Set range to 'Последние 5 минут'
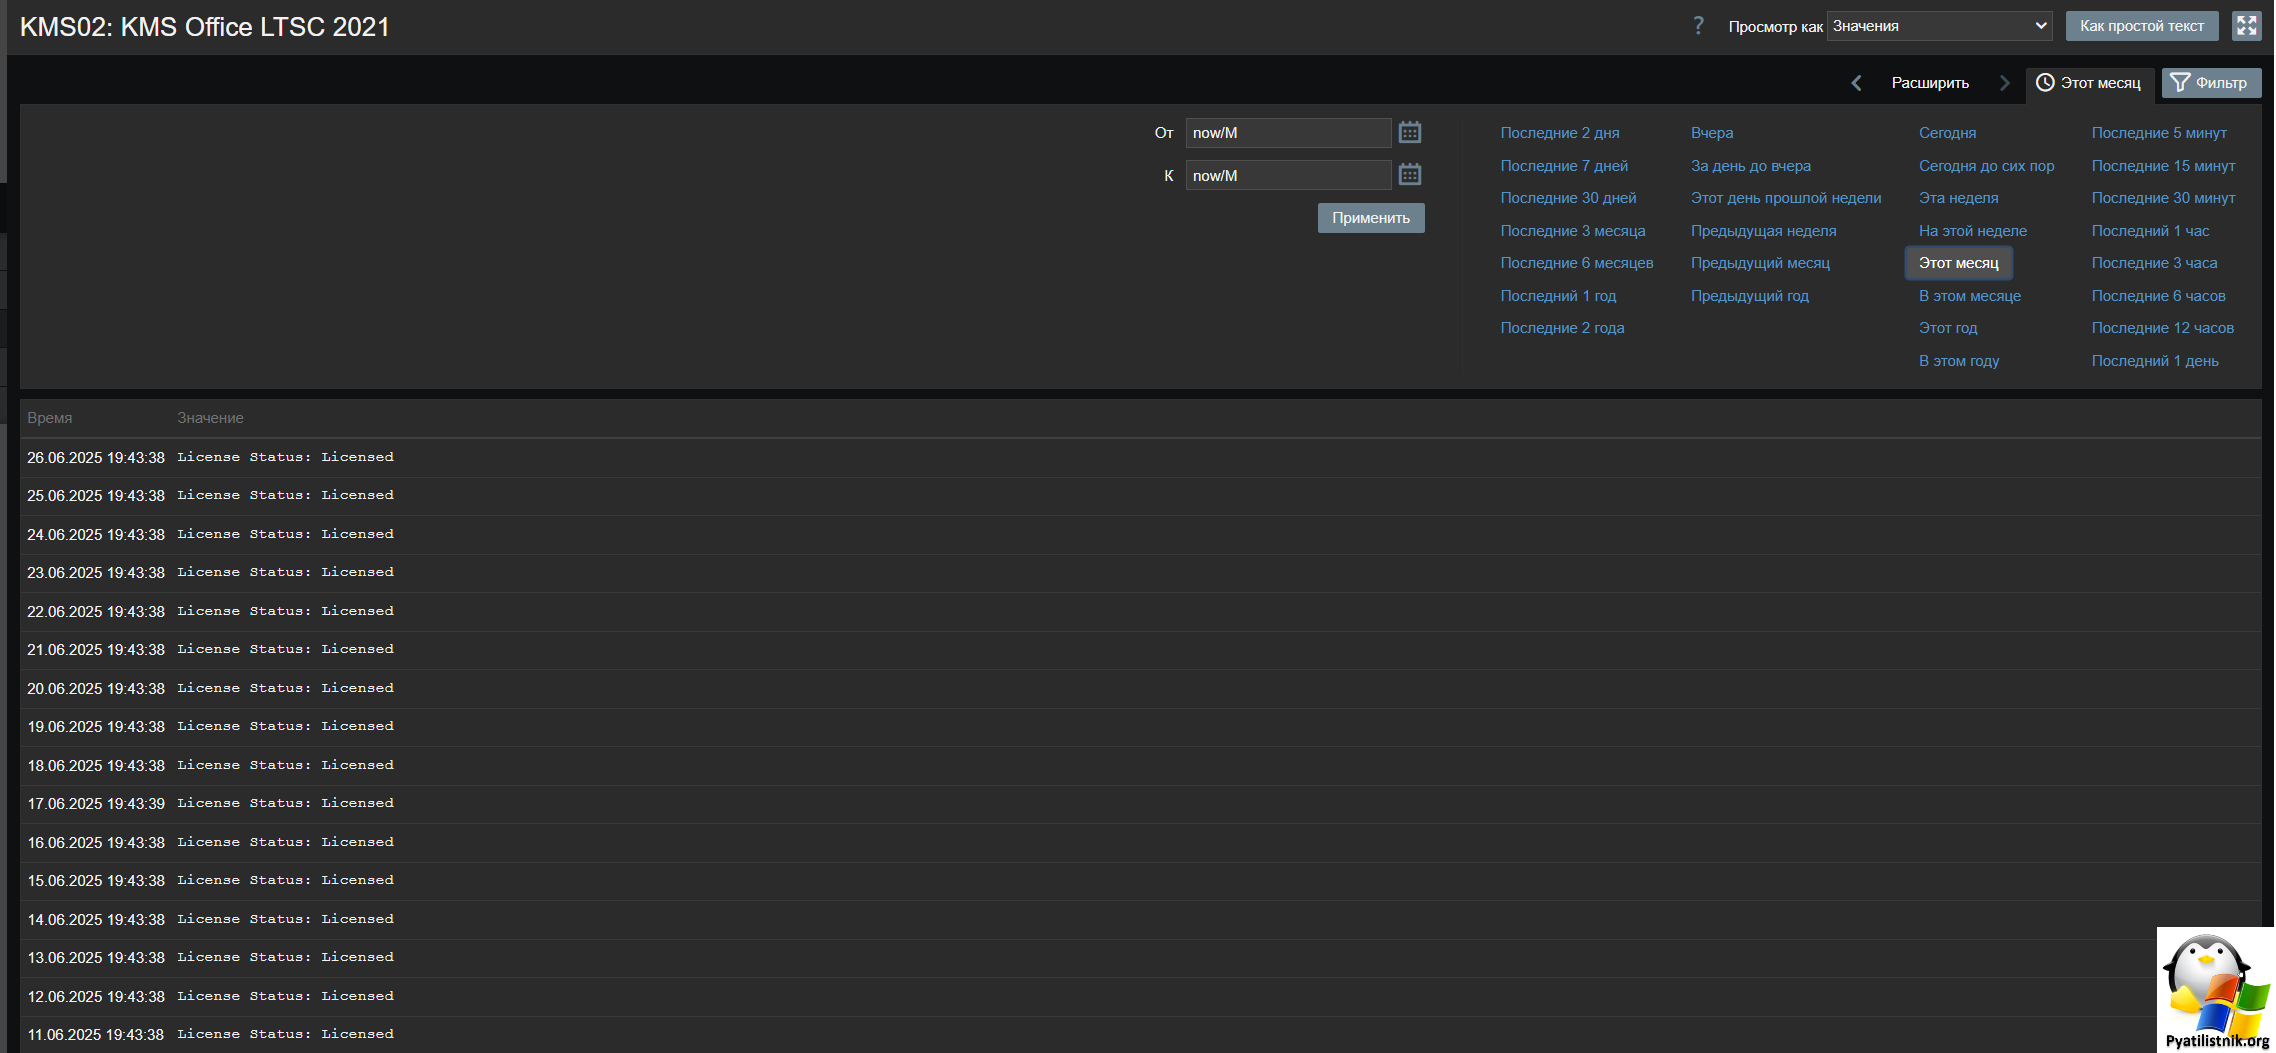Screen dimensions: 2276x1053 (2159, 133)
